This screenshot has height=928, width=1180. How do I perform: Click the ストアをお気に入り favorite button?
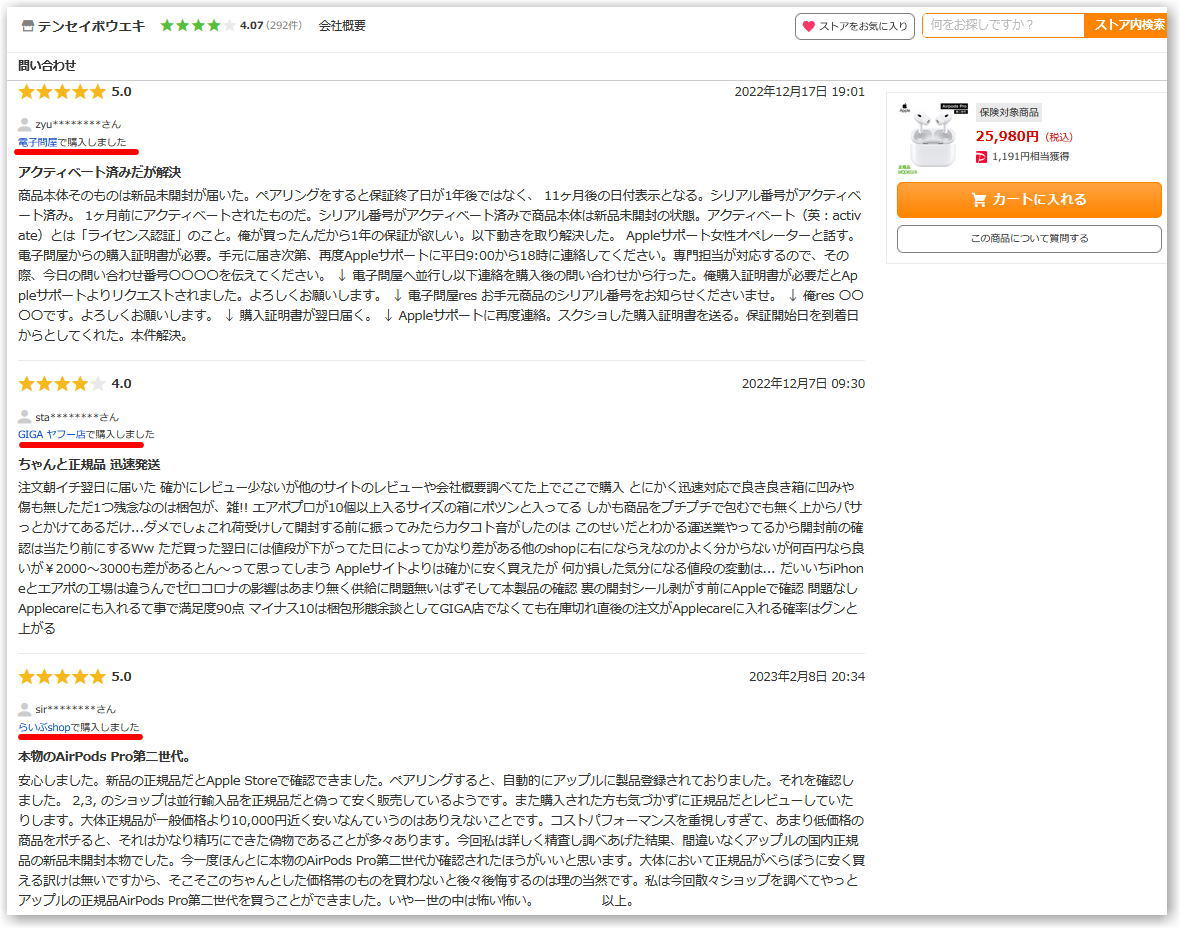point(854,26)
